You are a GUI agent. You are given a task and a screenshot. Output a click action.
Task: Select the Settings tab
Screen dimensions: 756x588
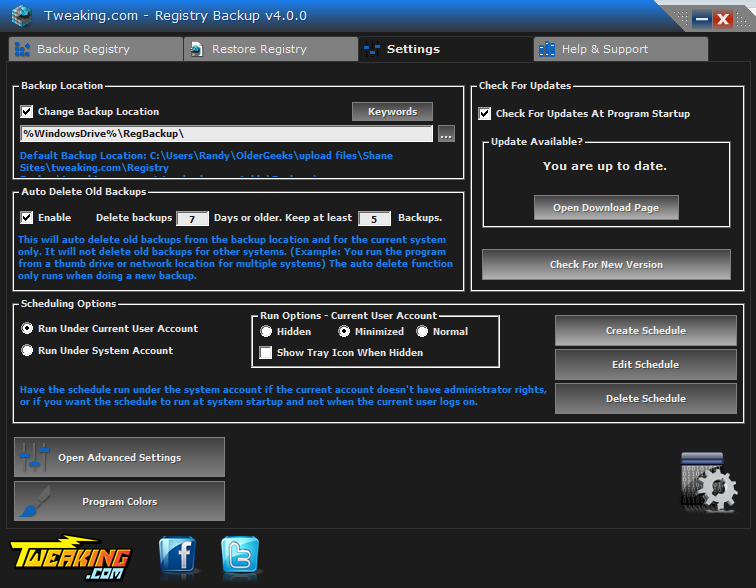pyautogui.click(x=446, y=49)
